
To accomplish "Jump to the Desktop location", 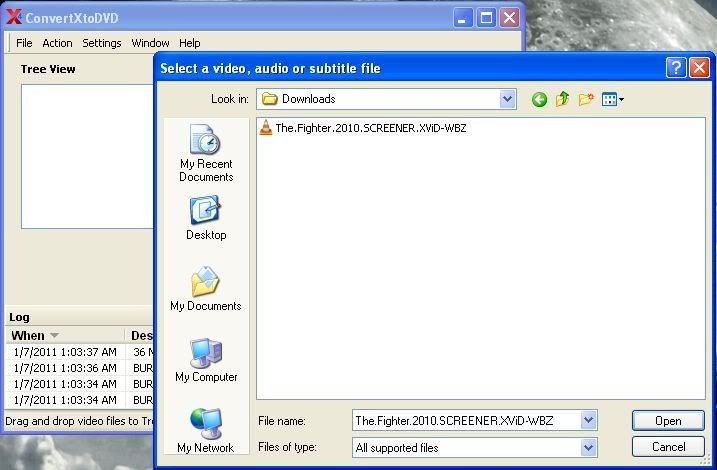I will tap(206, 218).
